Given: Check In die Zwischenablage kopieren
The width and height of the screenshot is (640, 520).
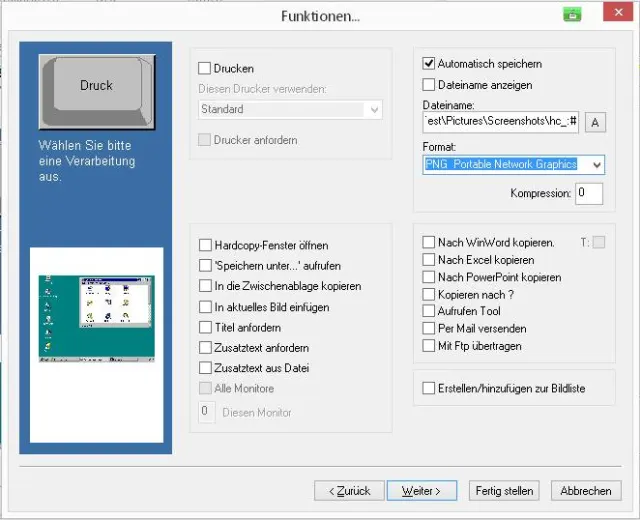Looking at the screenshot, I should click(205, 286).
